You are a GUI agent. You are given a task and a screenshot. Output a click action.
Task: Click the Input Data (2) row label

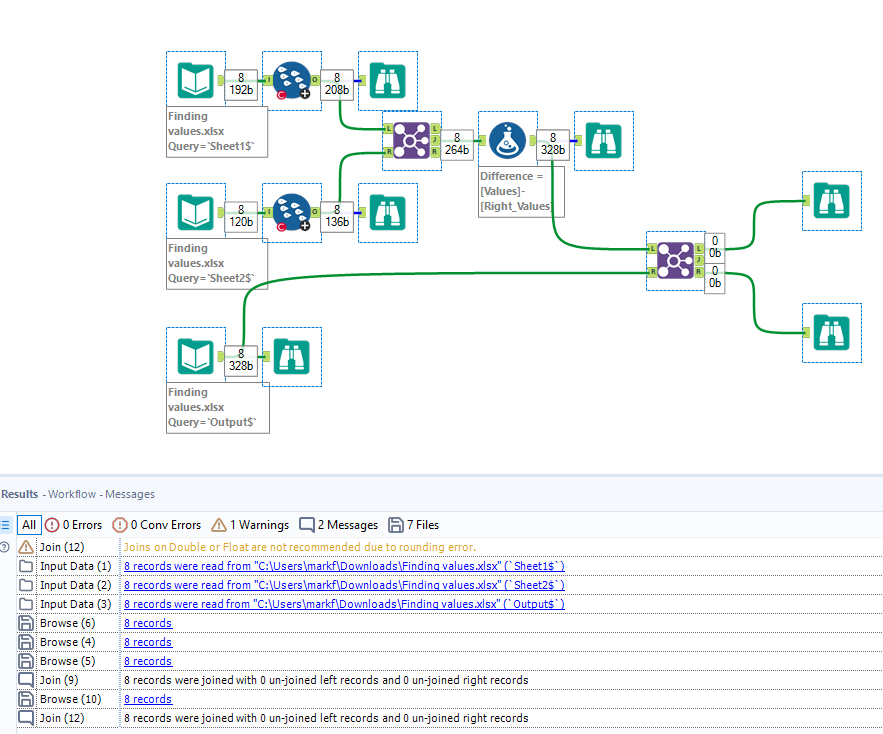(75, 585)
